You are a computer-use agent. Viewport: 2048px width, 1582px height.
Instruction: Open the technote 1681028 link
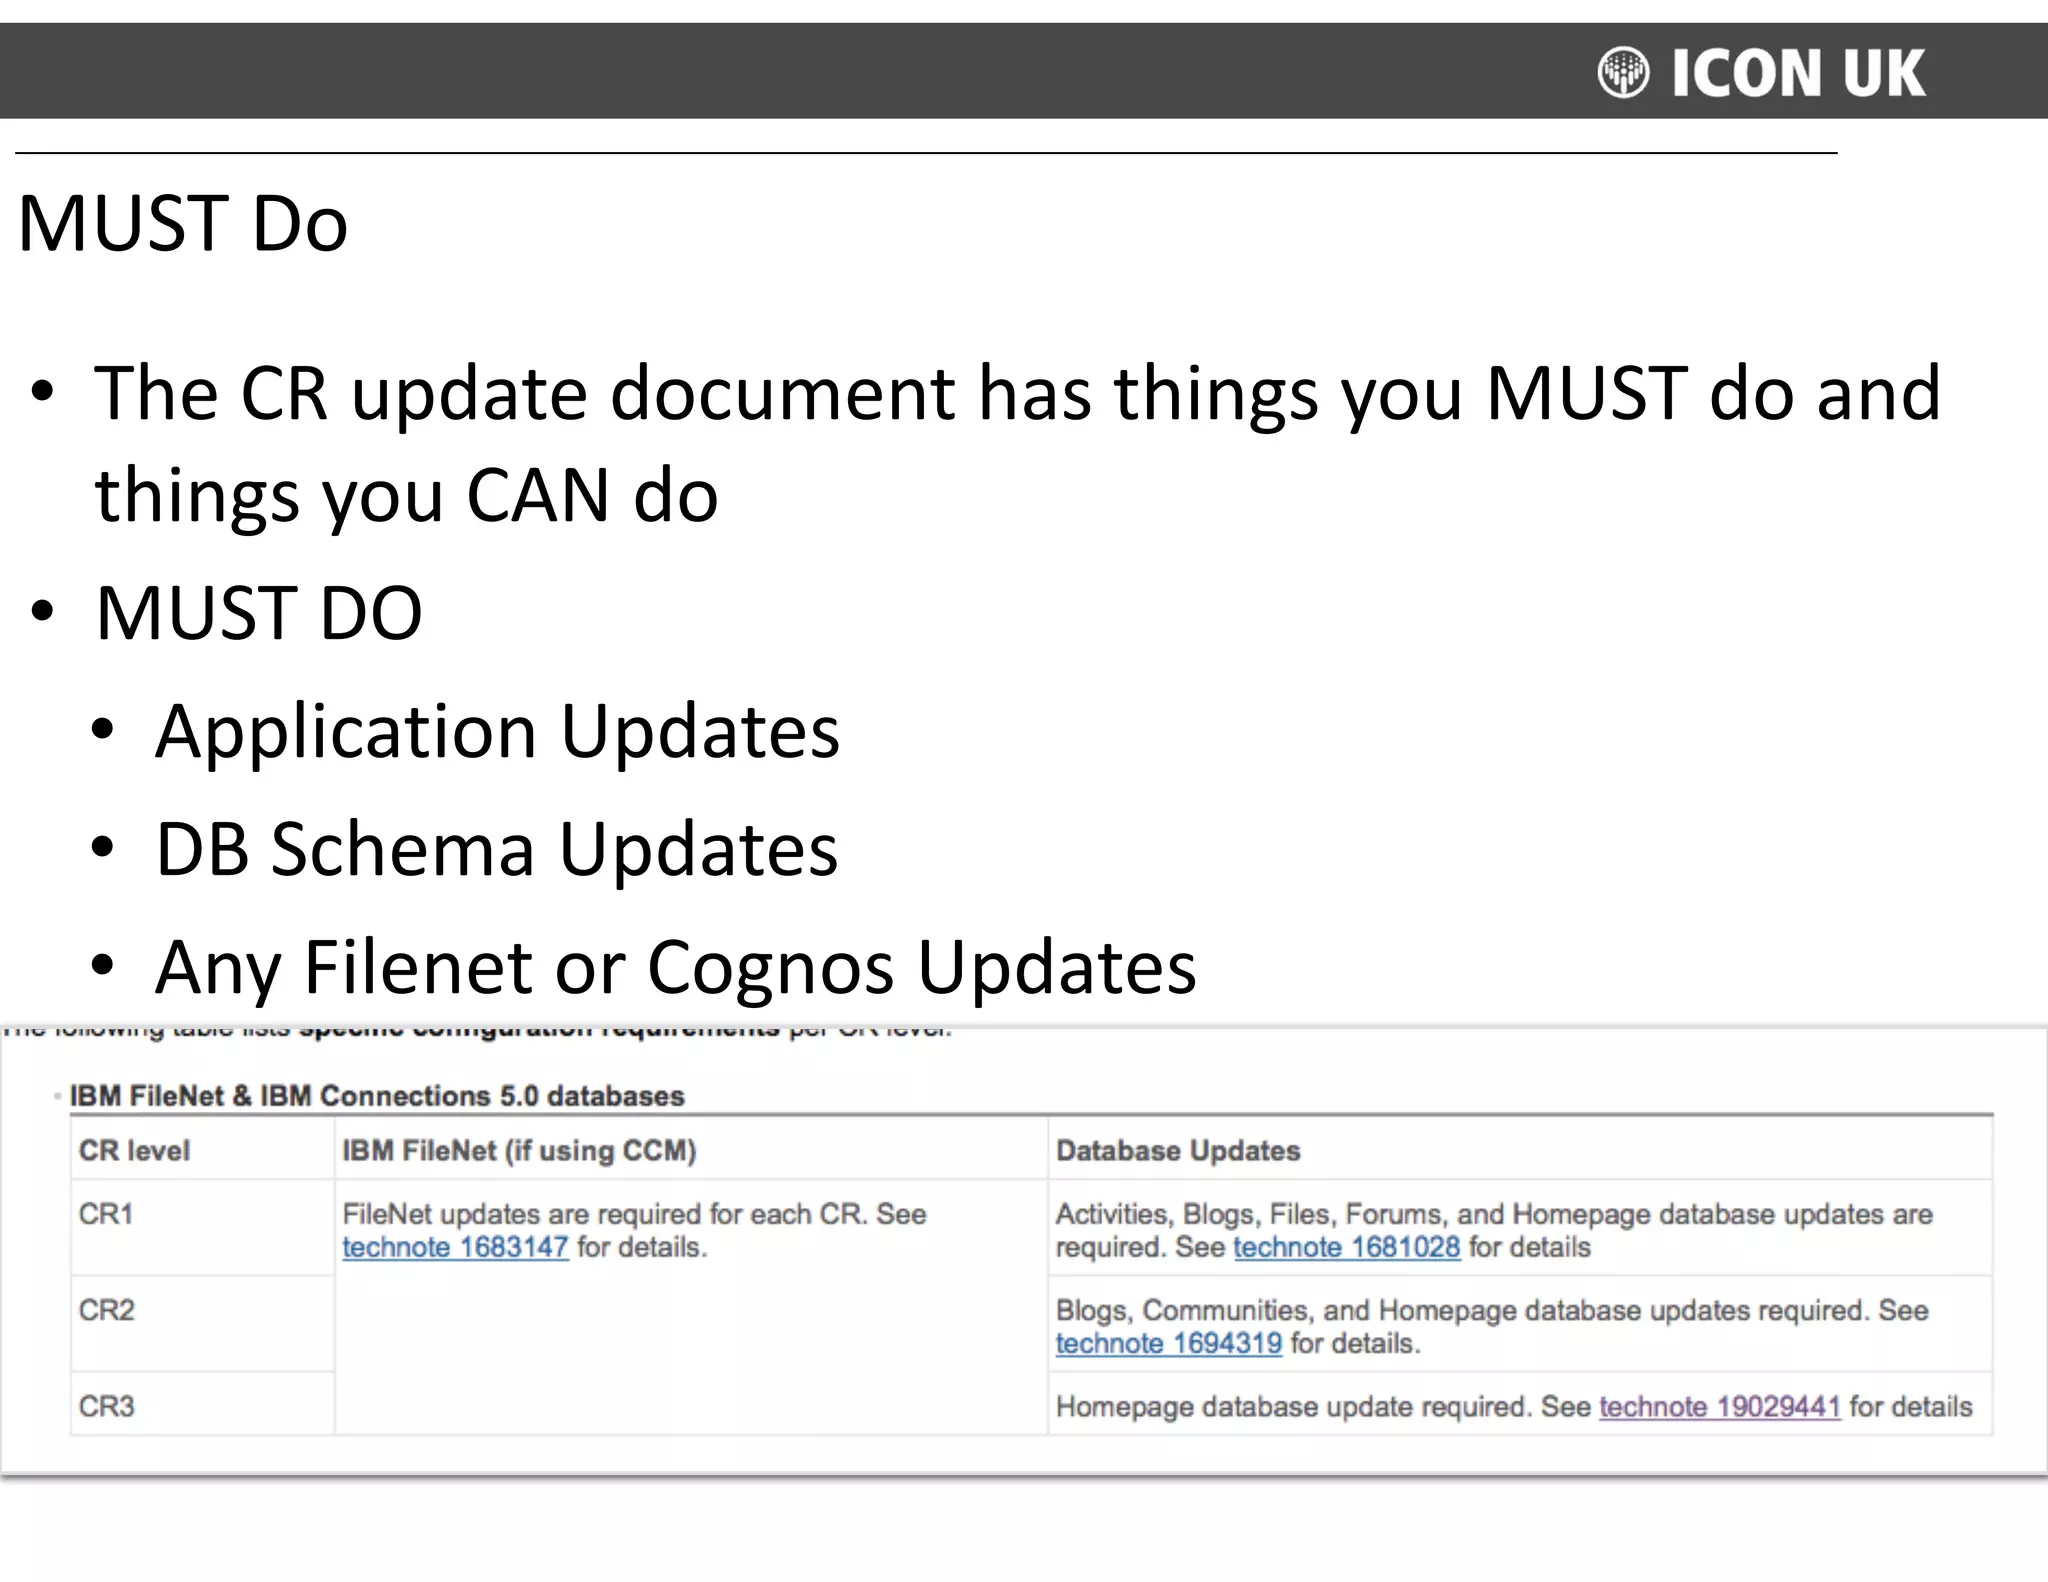coord(1346,1247)
